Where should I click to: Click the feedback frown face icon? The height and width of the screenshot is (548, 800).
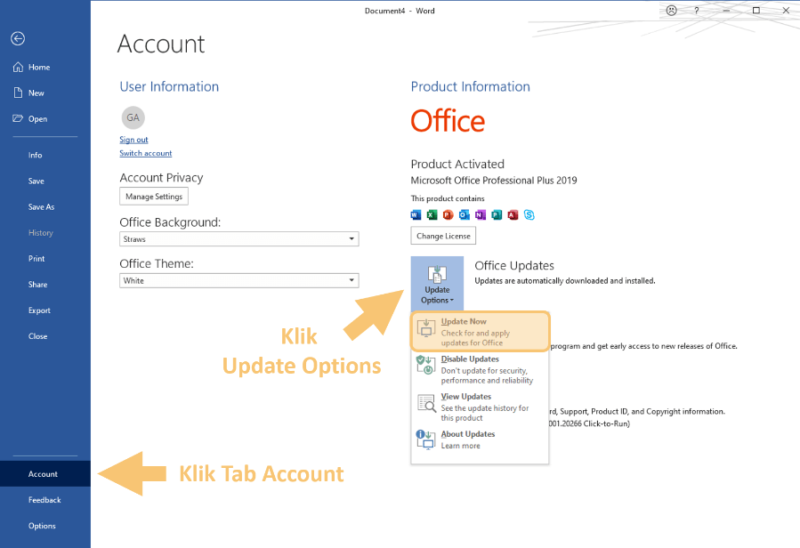(671, 10)
